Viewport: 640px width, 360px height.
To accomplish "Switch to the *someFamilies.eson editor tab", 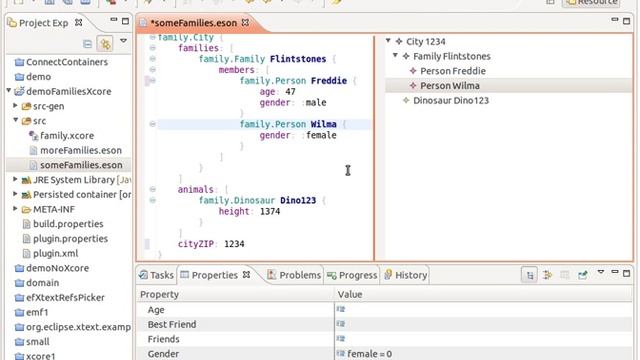I will pos(193,23).
